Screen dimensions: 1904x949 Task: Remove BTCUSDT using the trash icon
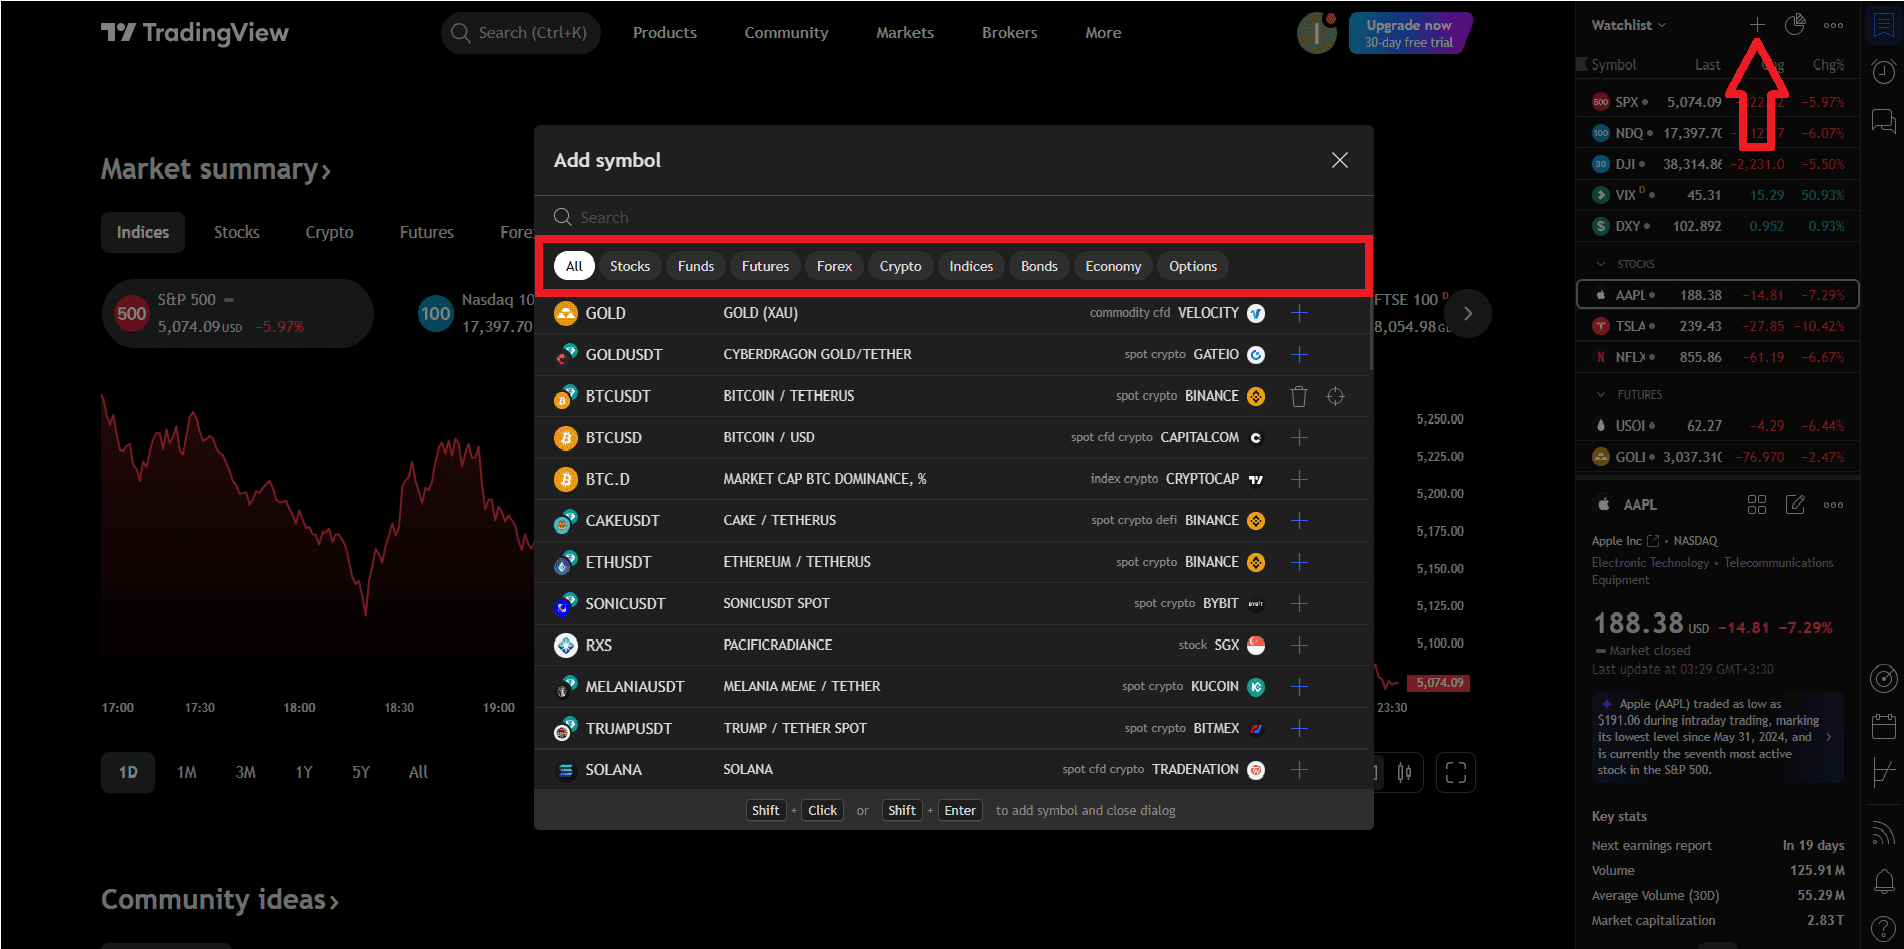pos(1299,397)
